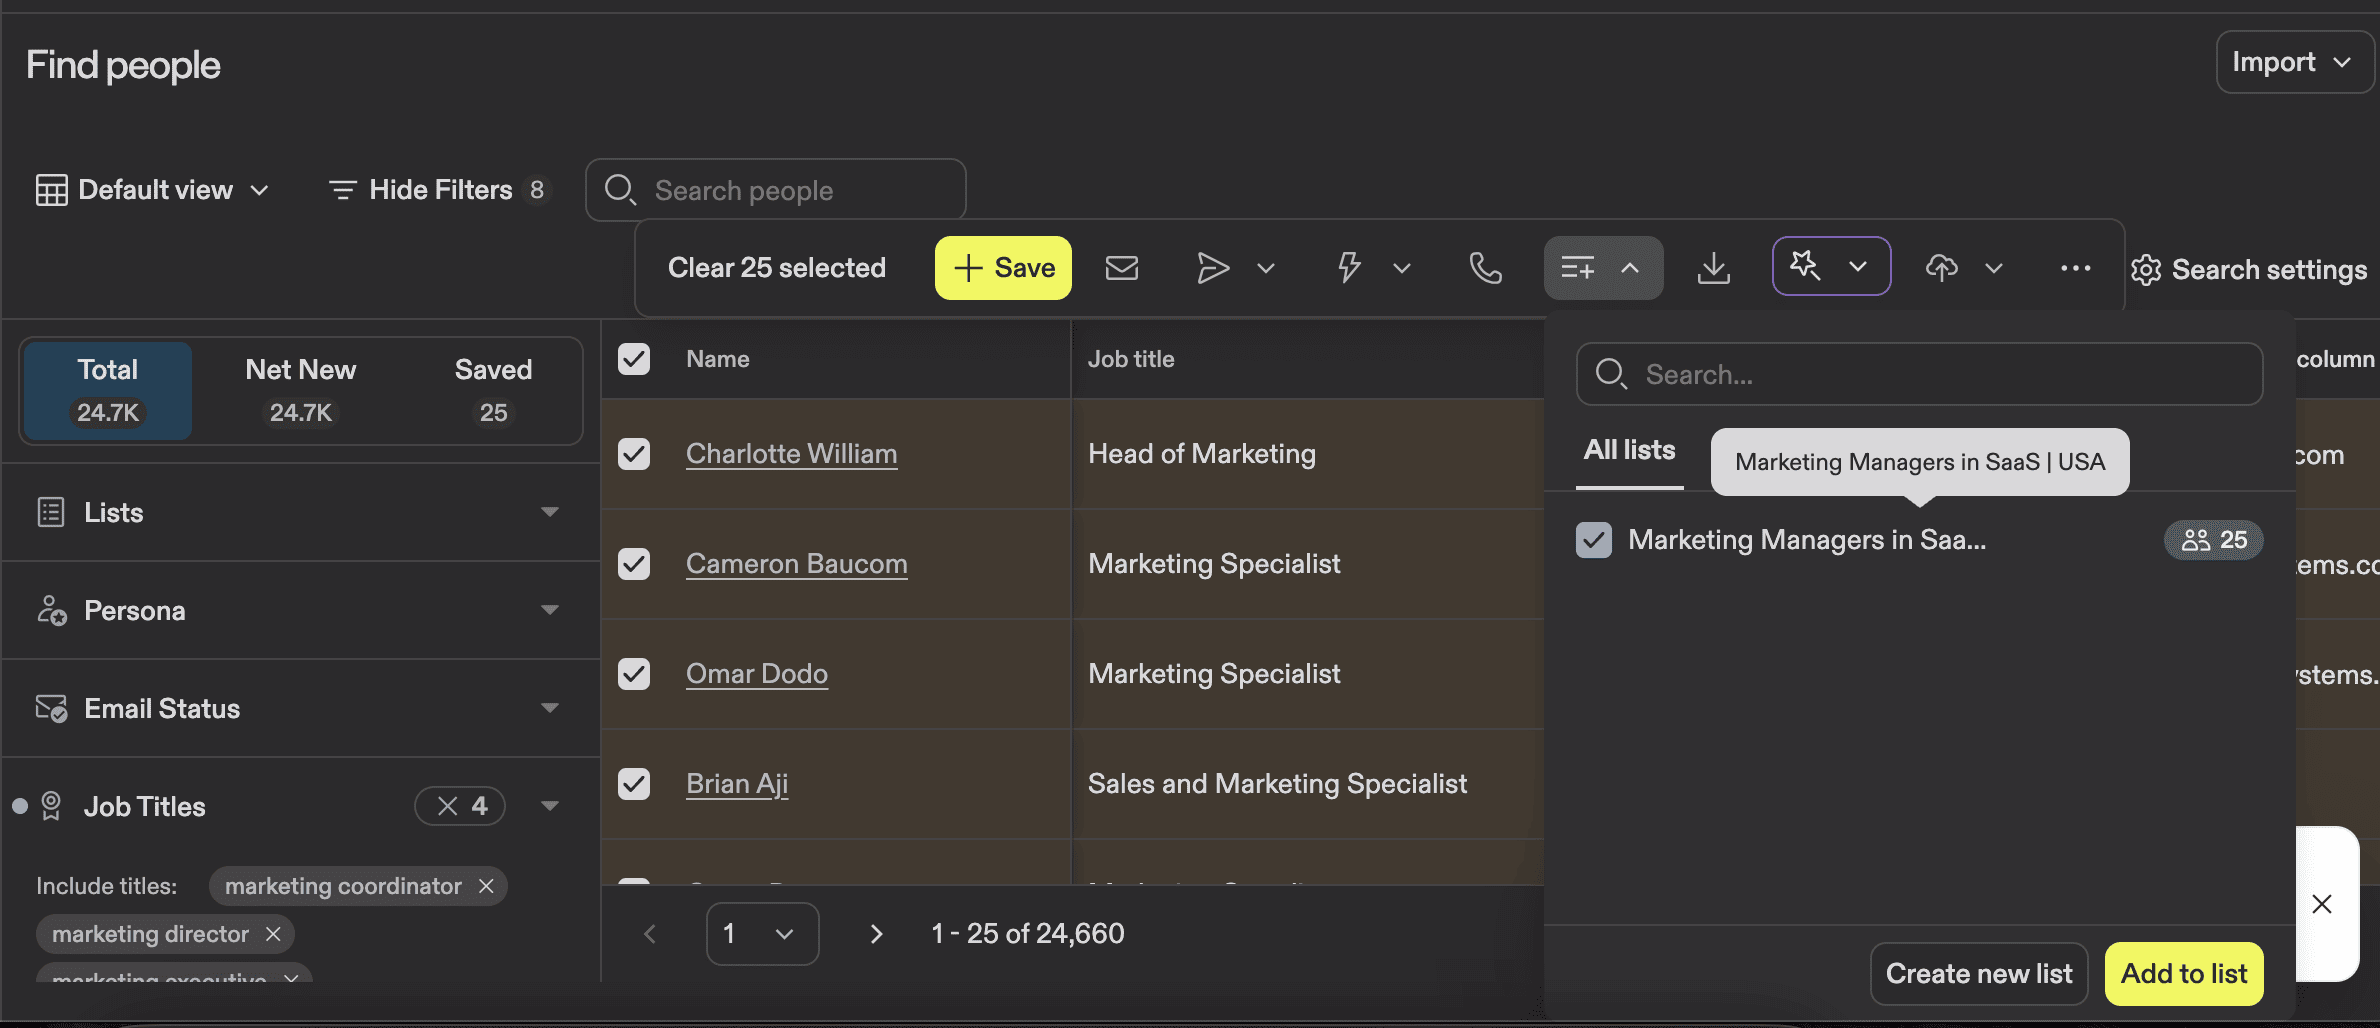Click the AI sparkle icon button
The width and height of the screenshot is (2380, 1028).
(x=1805, y=266)
